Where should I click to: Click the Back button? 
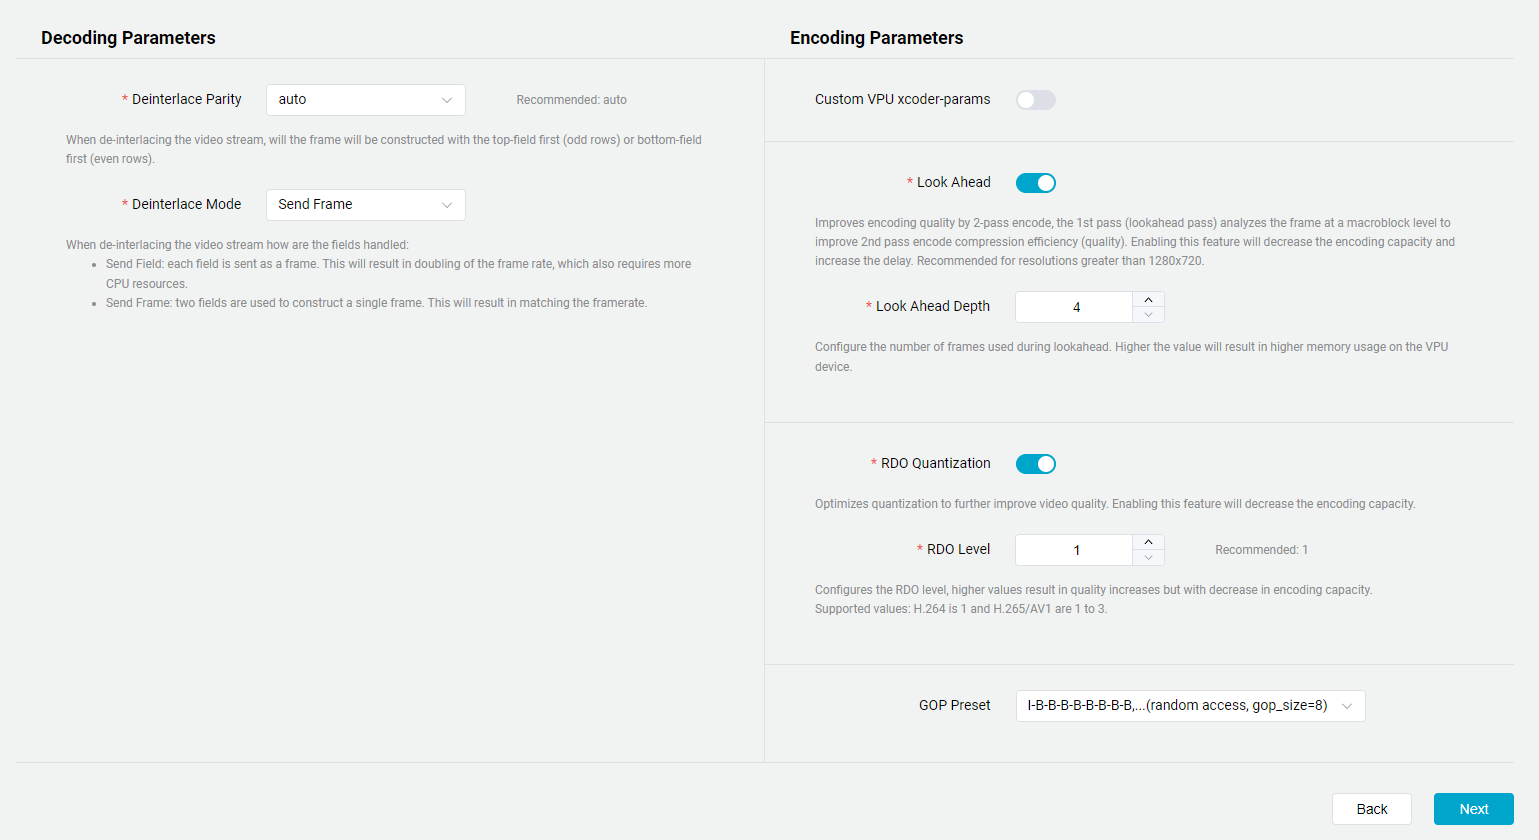(x=1371, y=809)
